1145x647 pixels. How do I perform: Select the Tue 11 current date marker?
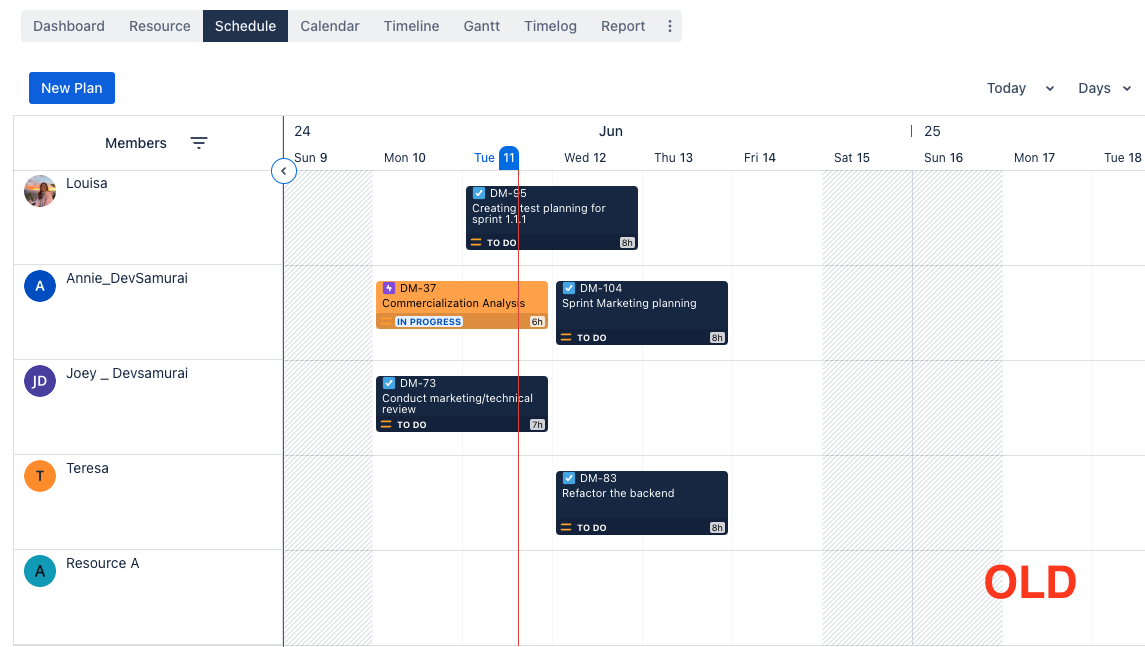[x=508, y=157]
